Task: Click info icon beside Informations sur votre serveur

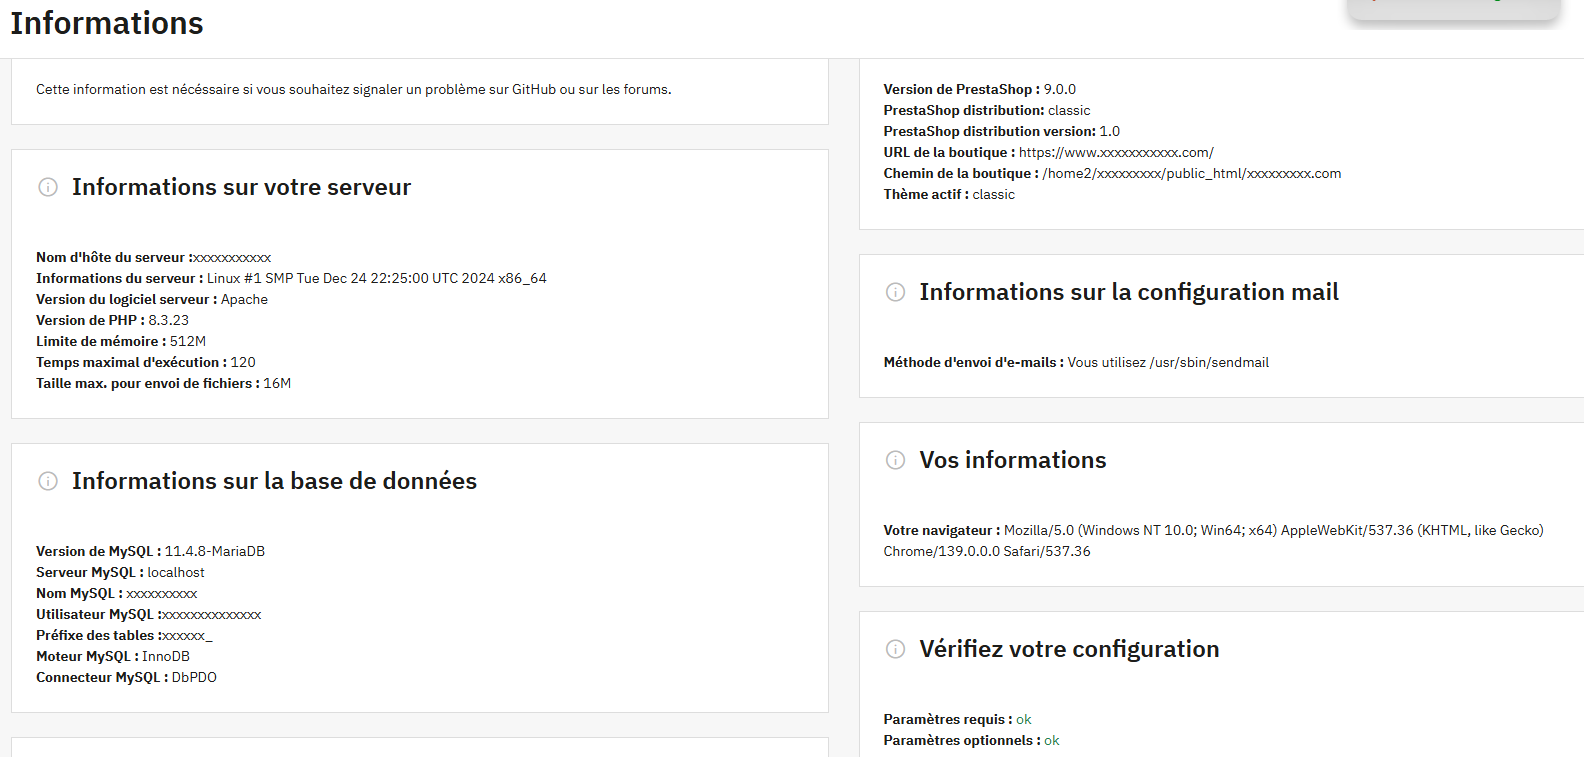Action: (x=48, y=187)
